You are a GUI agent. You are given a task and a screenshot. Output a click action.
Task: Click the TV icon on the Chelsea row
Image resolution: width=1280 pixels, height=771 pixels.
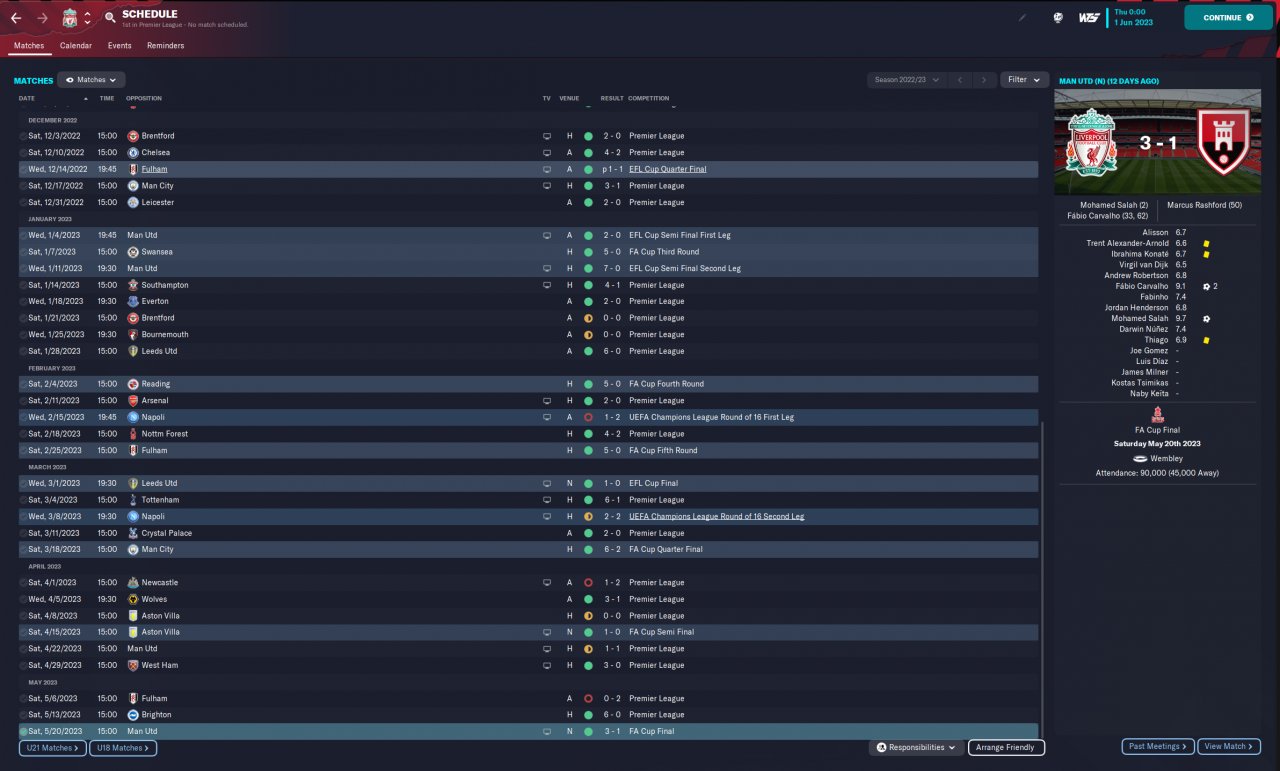[547, 152]
